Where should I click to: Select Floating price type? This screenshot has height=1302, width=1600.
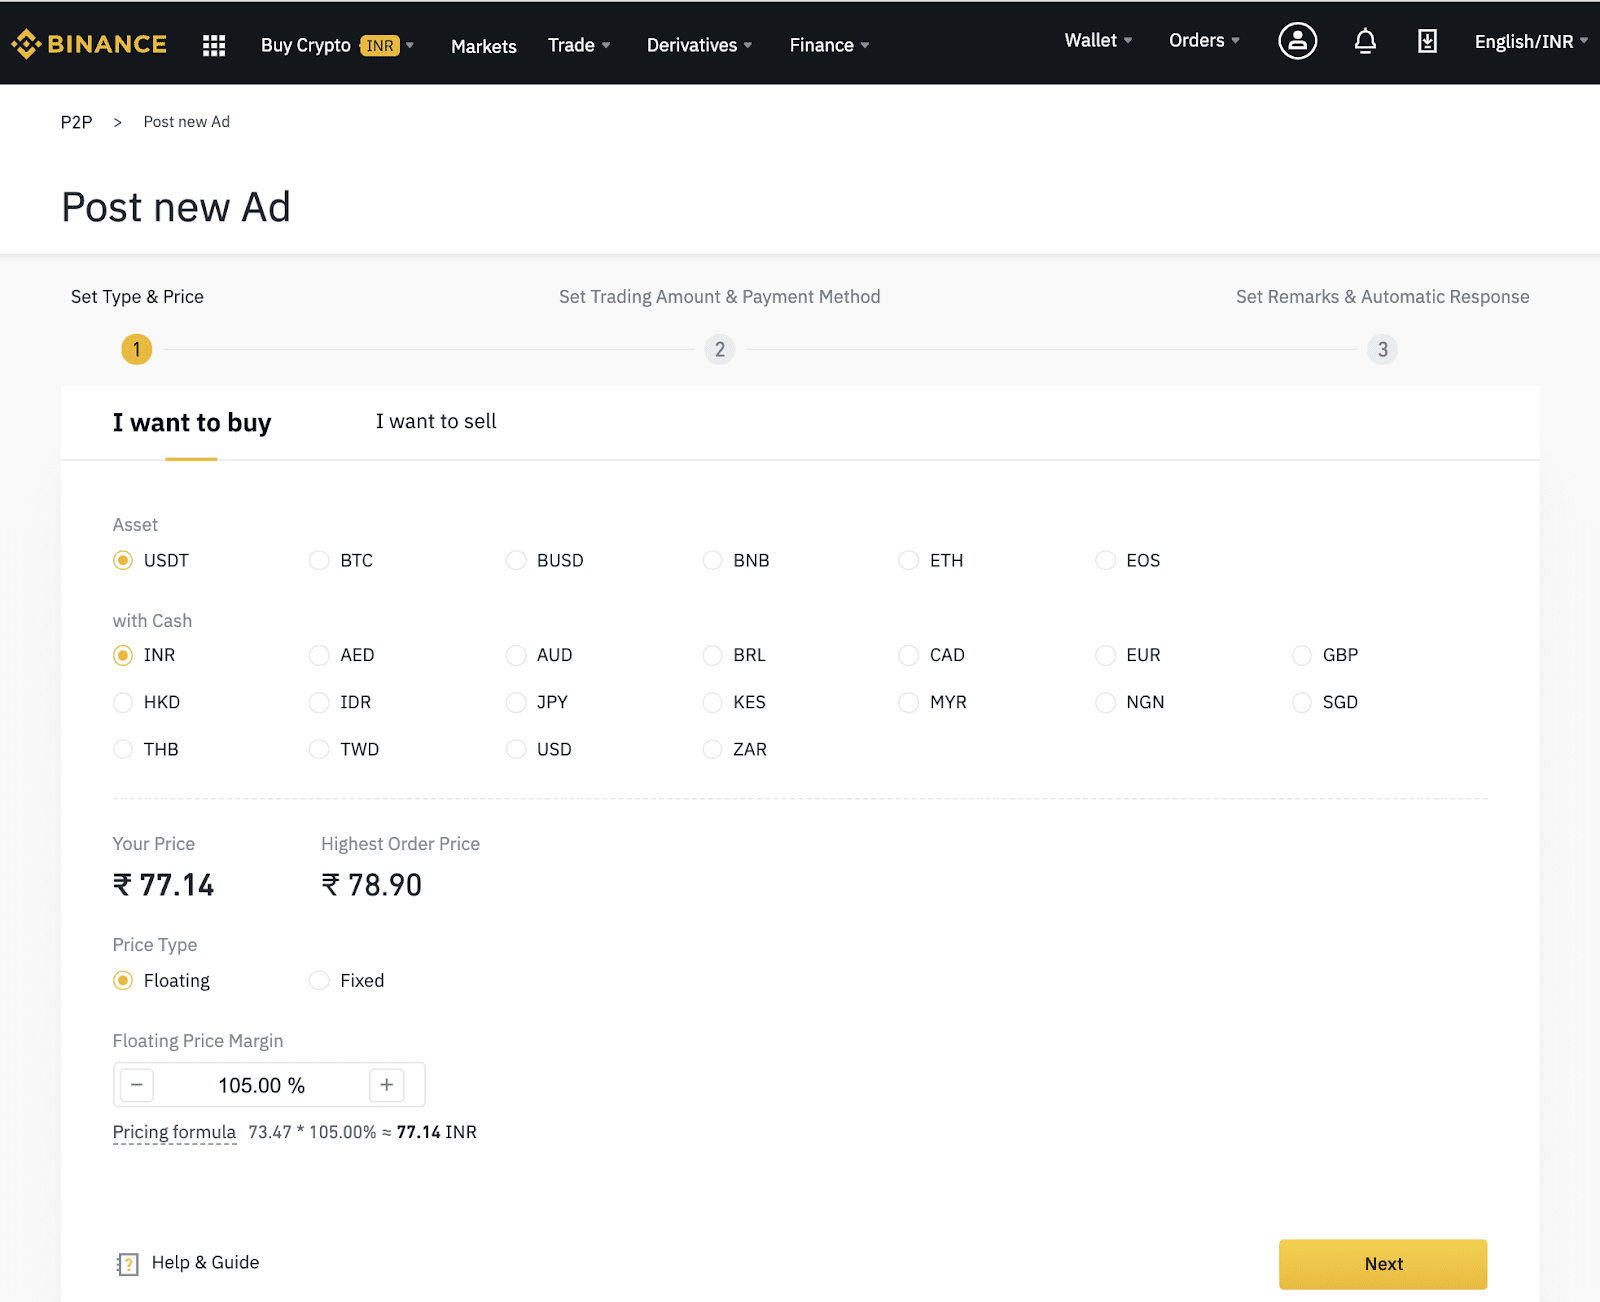pos(123,980)
